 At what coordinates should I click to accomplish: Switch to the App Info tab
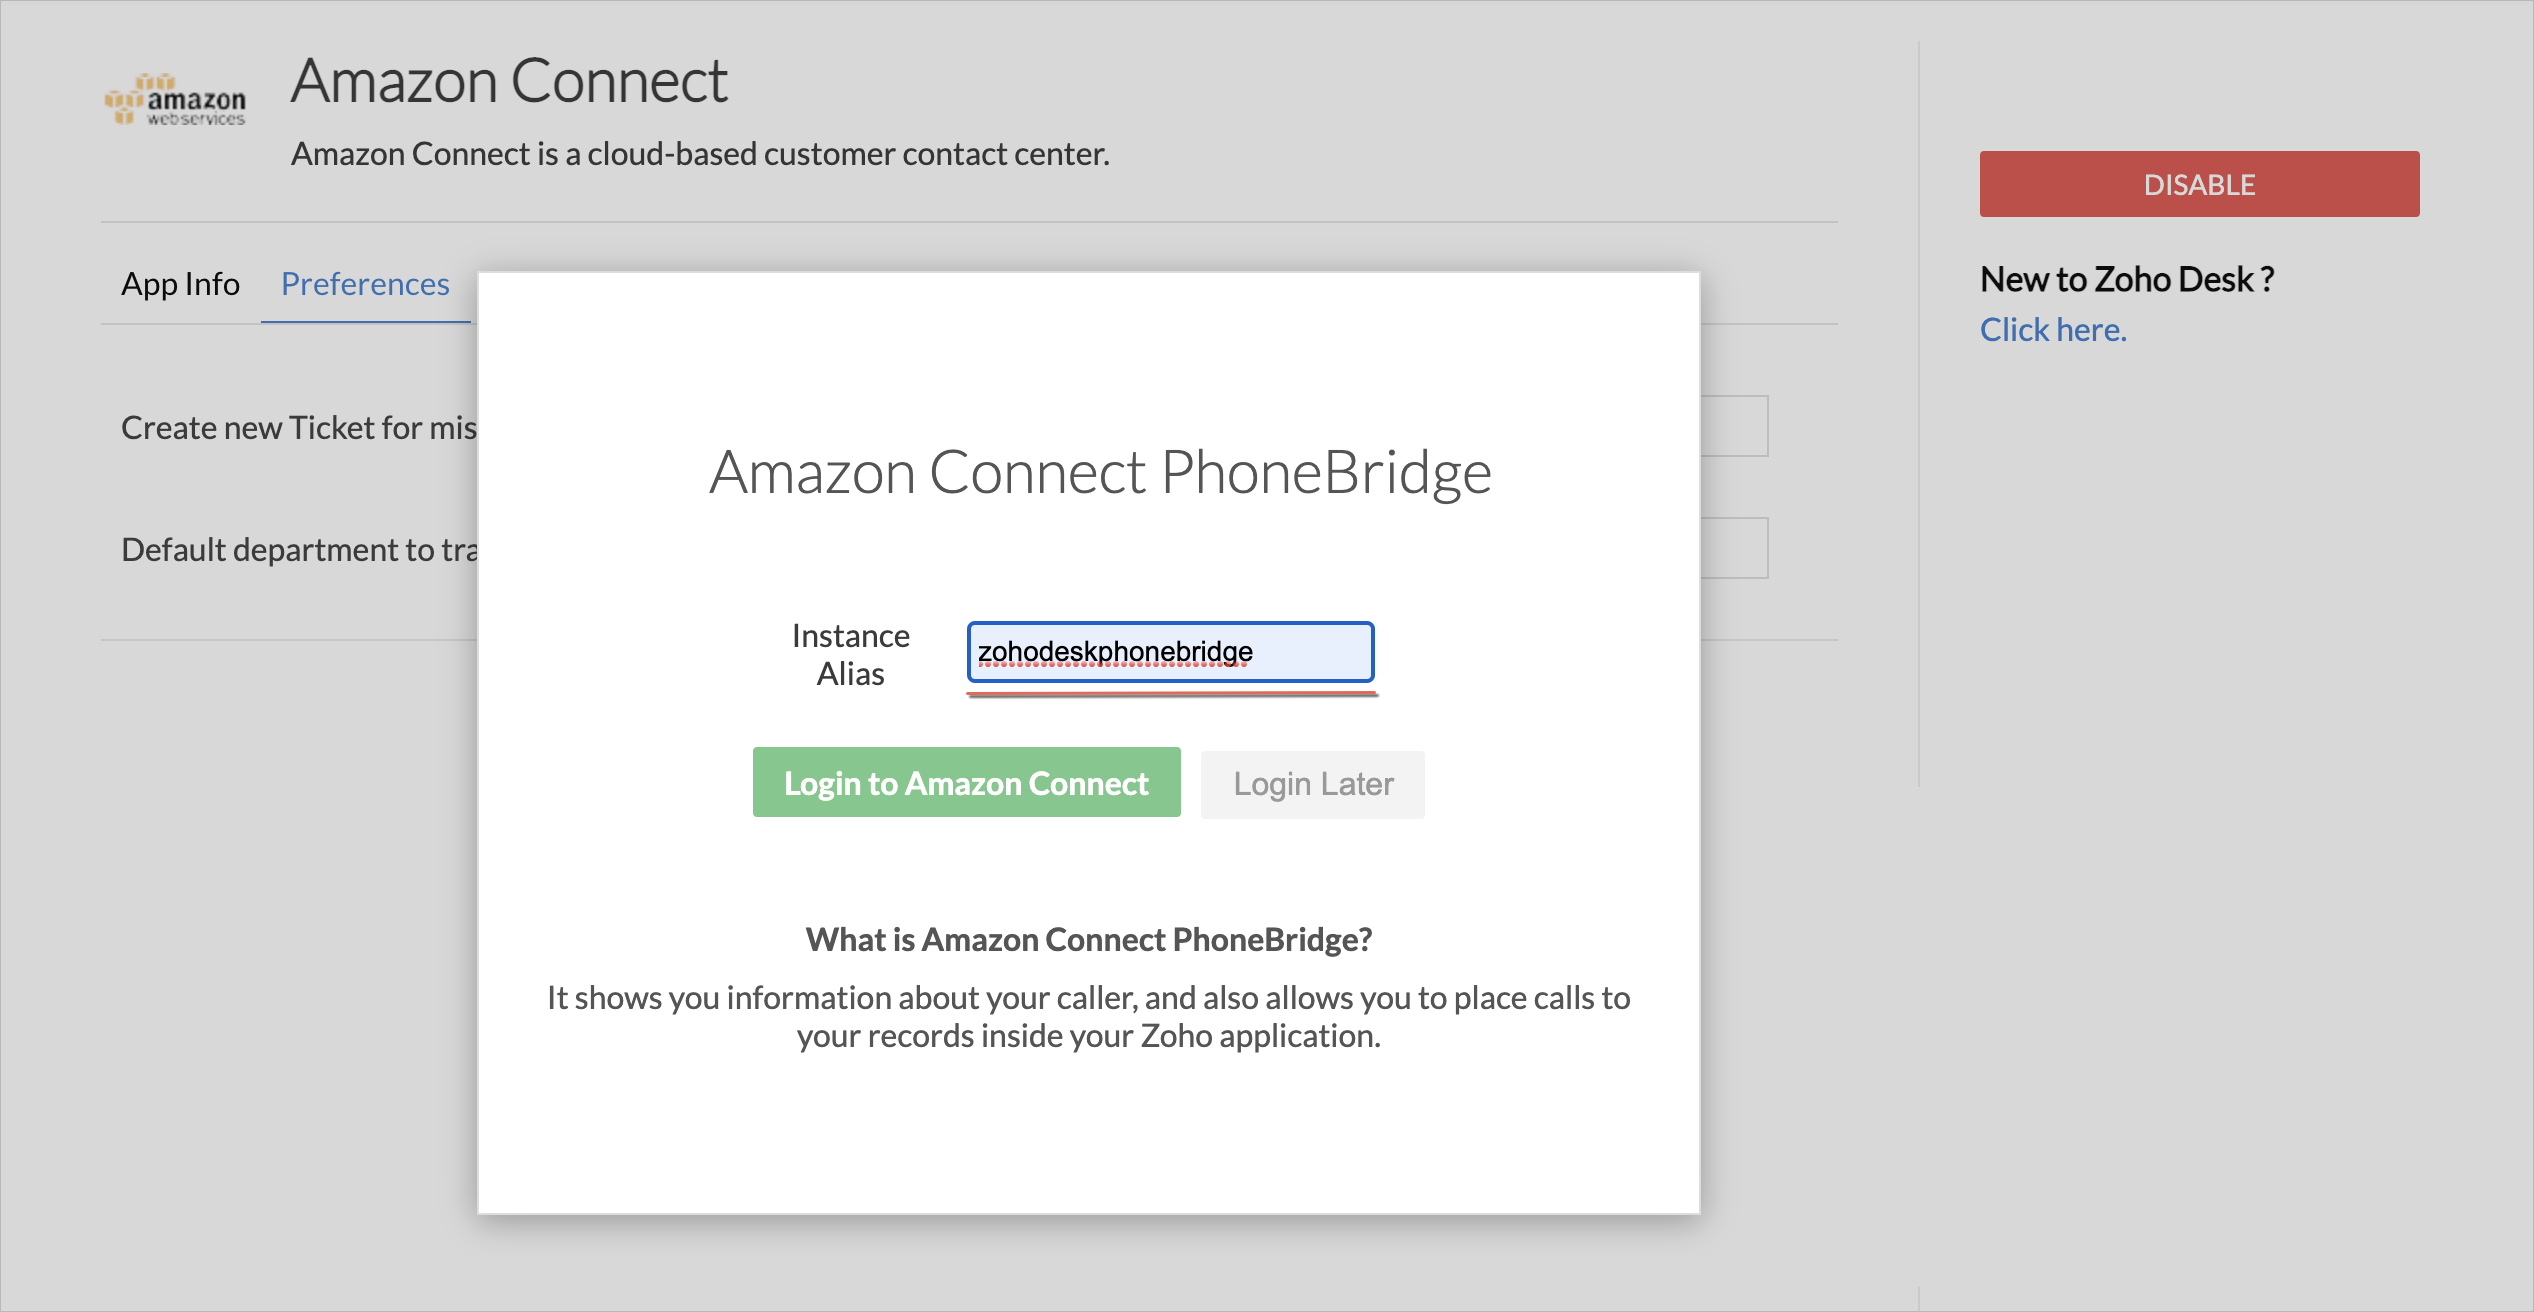180,284
